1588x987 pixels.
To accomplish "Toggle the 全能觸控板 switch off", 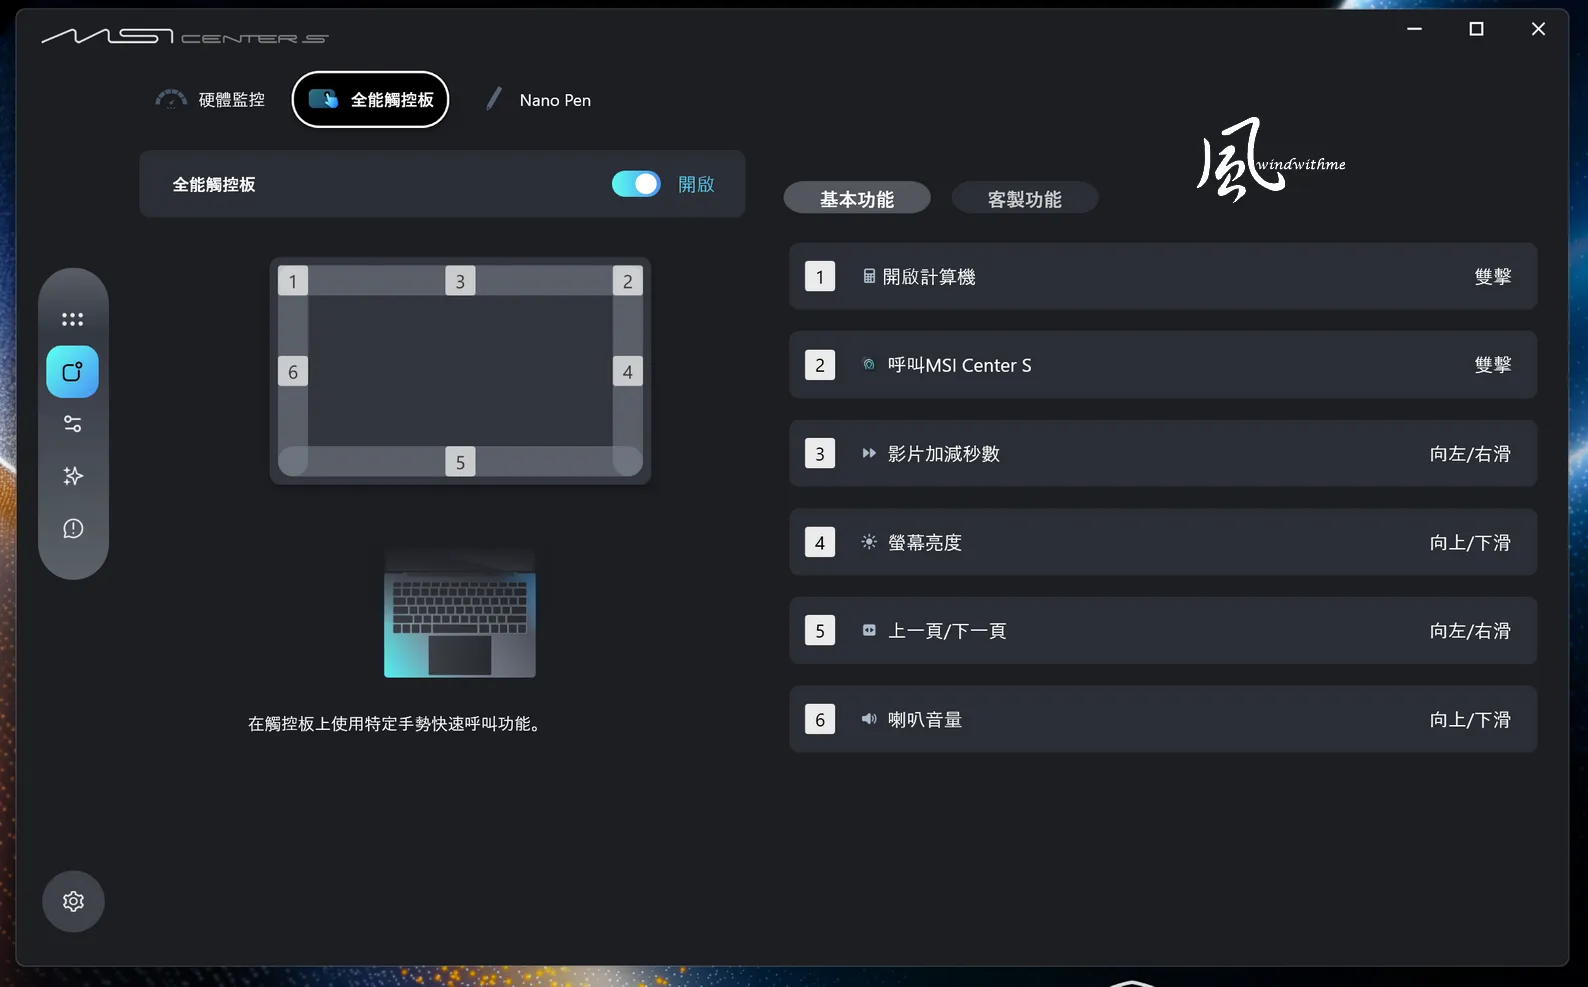I will (636, 184).
